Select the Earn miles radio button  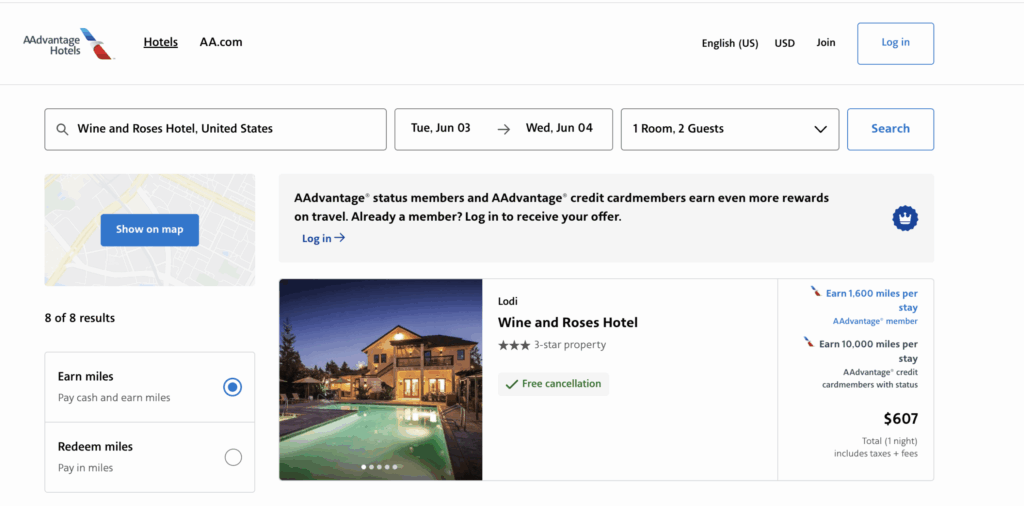point(232,387)
